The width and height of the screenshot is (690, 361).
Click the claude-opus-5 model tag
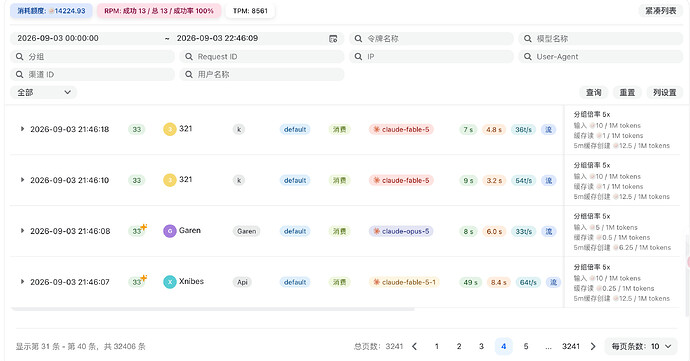point(401,231)
